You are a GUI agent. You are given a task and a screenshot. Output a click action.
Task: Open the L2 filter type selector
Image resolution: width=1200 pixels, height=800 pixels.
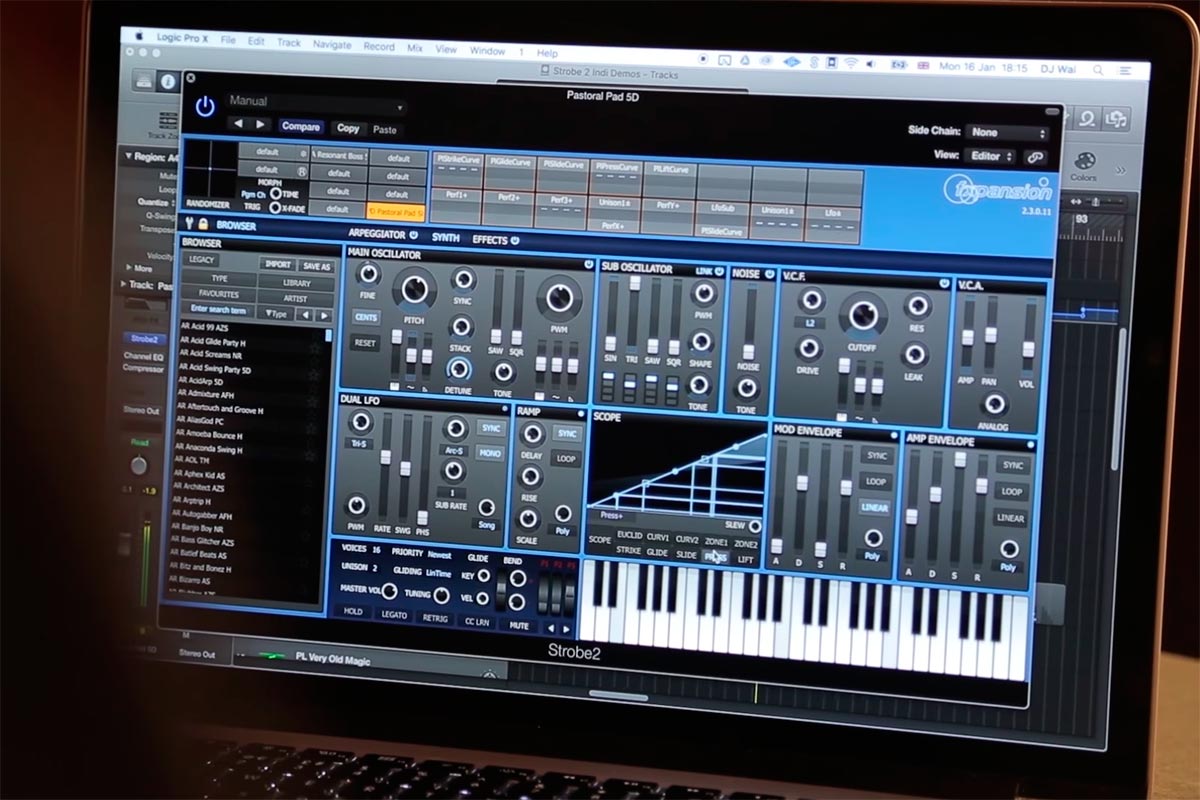pos(809,323)
